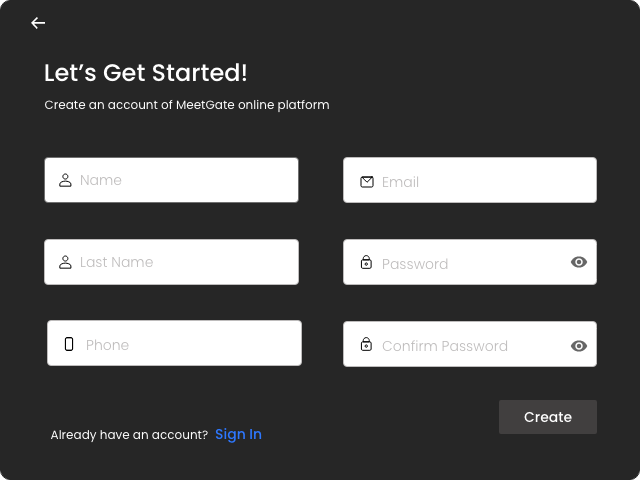Show the Password field's characters with the eye icon

(579, 262)
